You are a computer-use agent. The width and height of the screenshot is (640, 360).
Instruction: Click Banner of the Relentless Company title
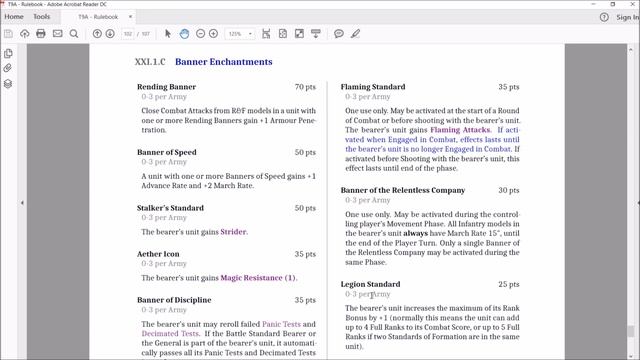pyautogui.click(x=403, y=190)
